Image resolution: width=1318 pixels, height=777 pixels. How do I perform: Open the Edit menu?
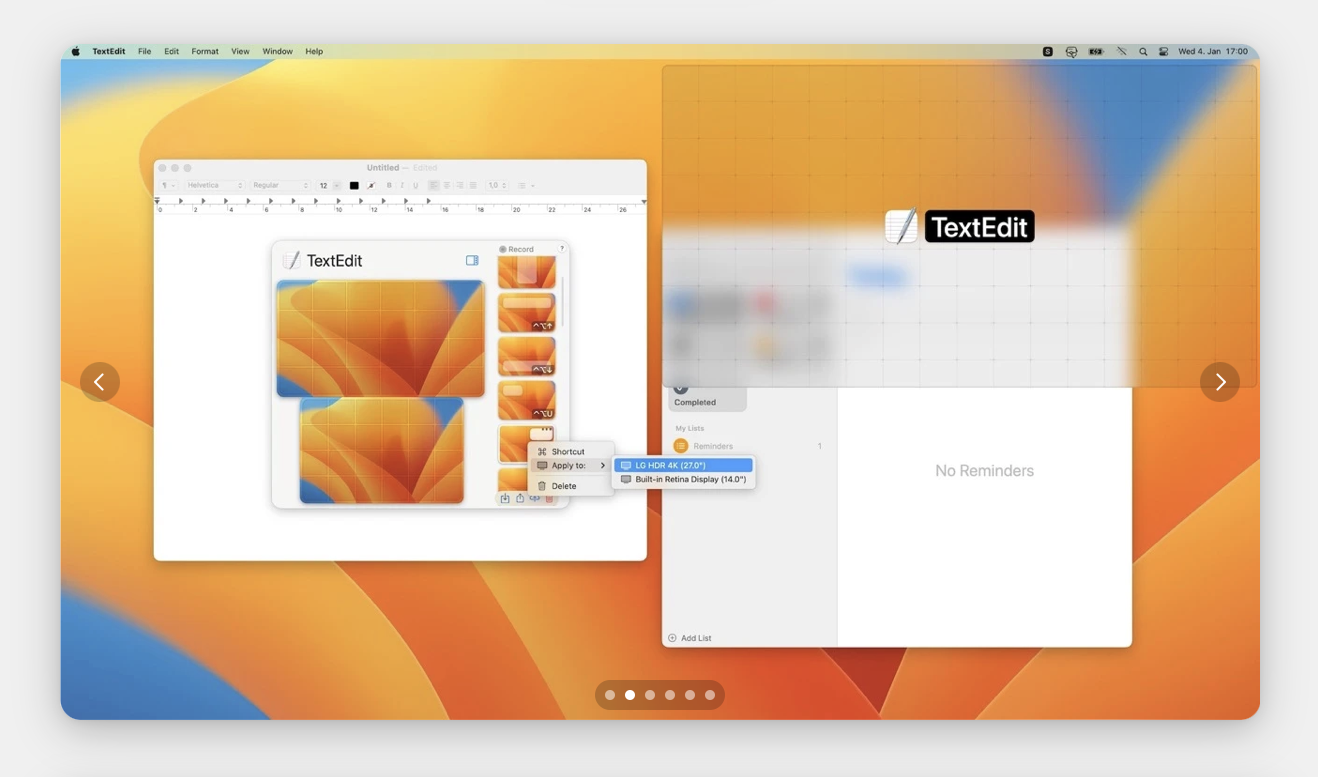[x=171, y=51]
